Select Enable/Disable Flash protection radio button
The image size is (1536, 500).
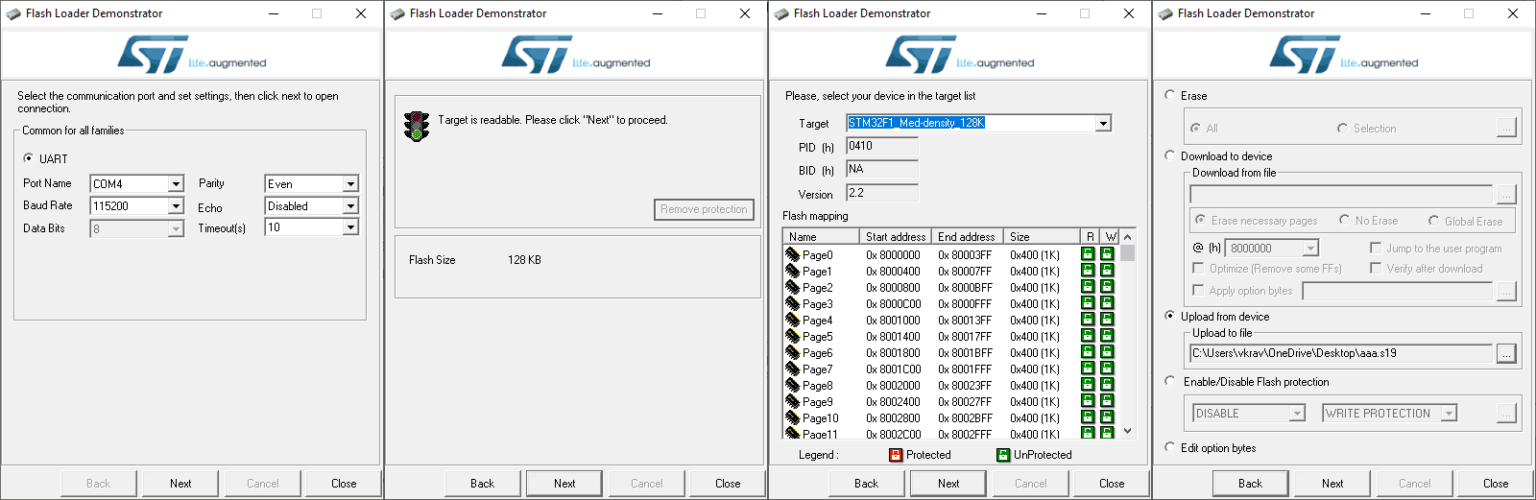tap(1170, 381)
